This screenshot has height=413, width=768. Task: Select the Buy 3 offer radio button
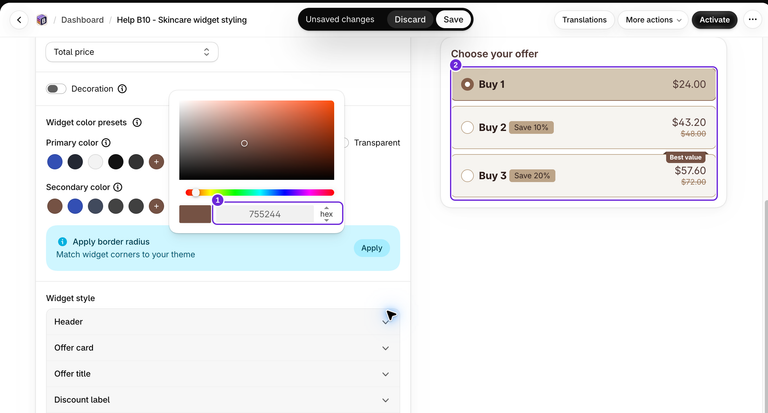click(x=467, y=175)
